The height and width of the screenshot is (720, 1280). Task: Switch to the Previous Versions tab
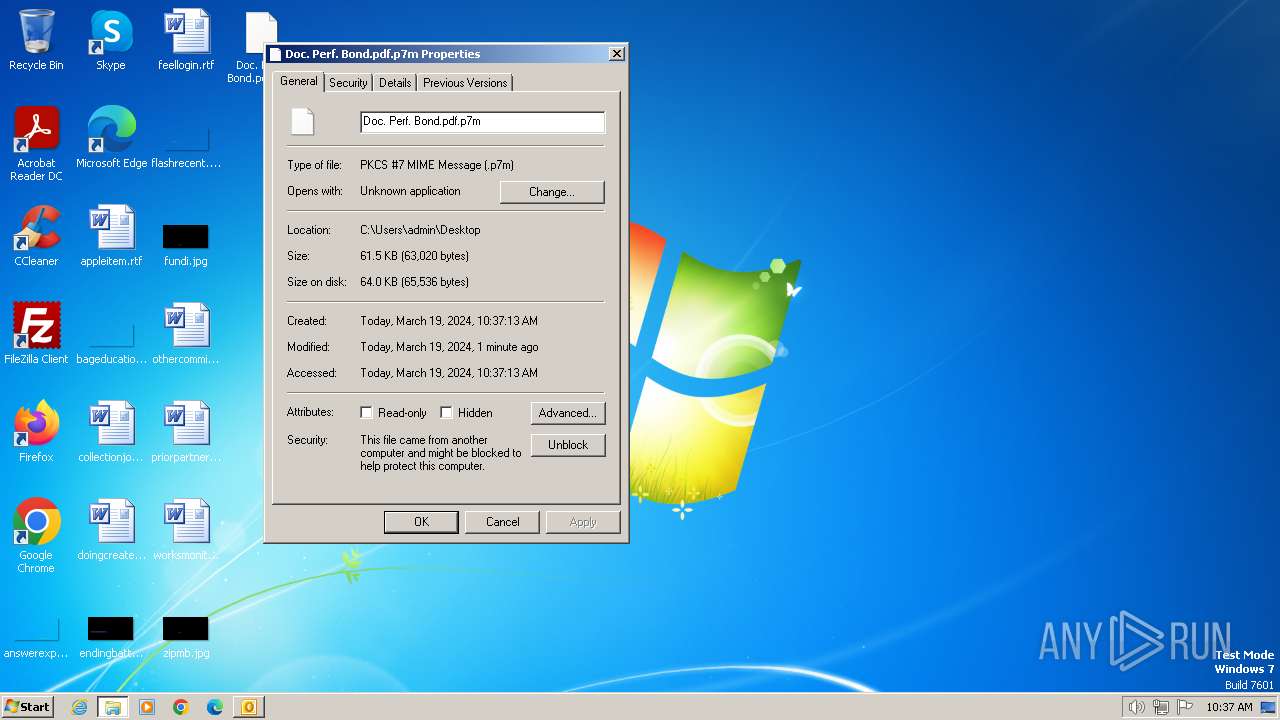465,83
